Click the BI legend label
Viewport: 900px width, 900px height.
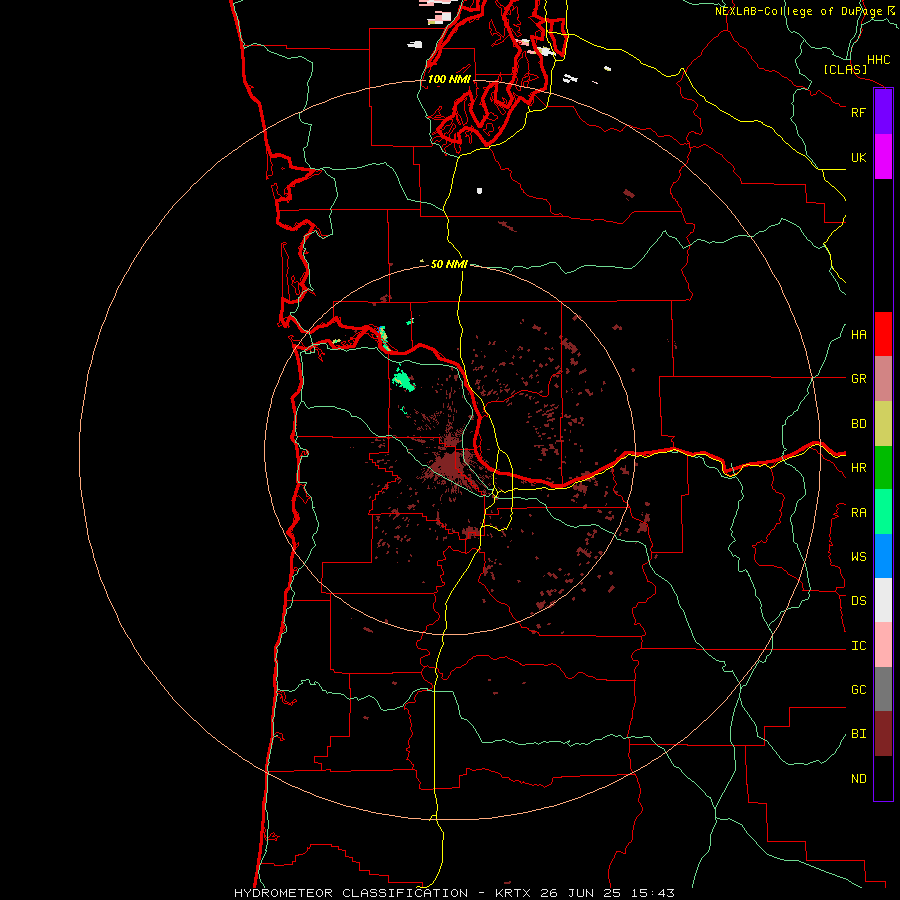click(x=858, y=734)
